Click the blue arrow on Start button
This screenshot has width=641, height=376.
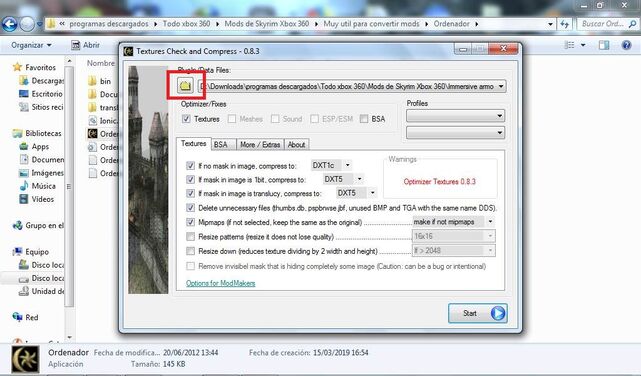tap(498, 313)
